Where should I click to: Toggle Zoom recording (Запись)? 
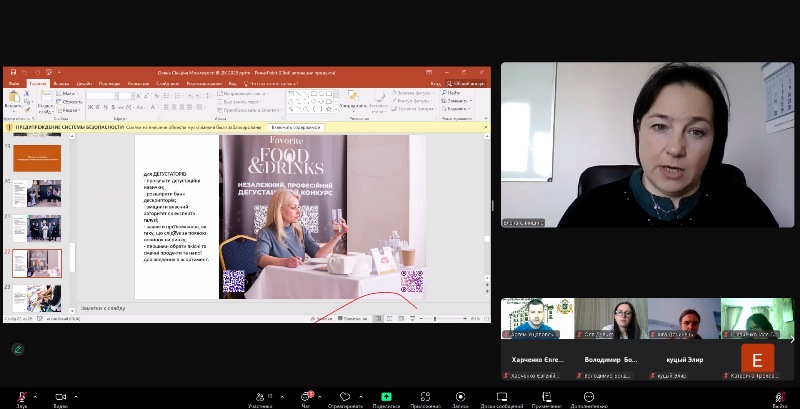[460, 397]
